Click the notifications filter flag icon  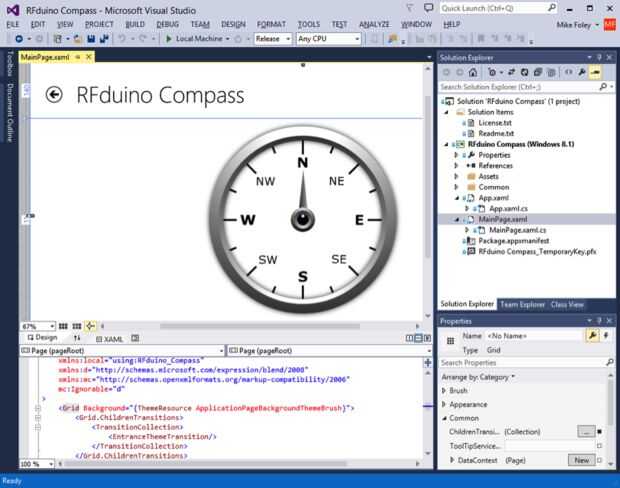coord(410,8)
